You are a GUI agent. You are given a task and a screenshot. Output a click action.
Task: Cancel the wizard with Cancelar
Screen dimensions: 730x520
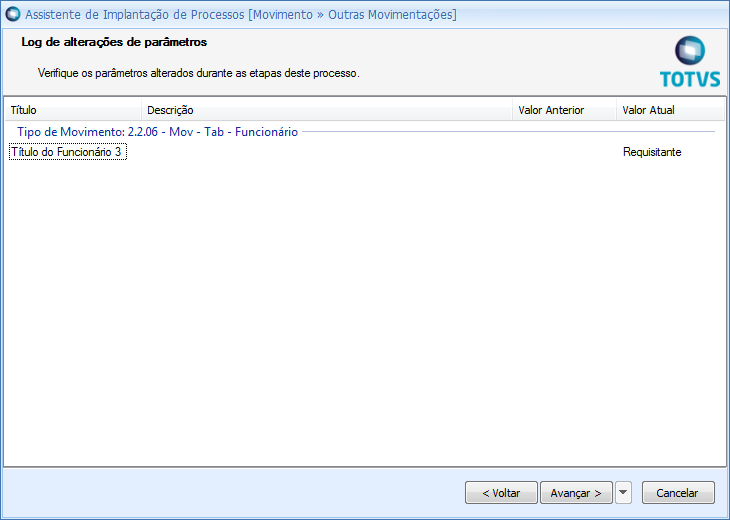[678, 493]
